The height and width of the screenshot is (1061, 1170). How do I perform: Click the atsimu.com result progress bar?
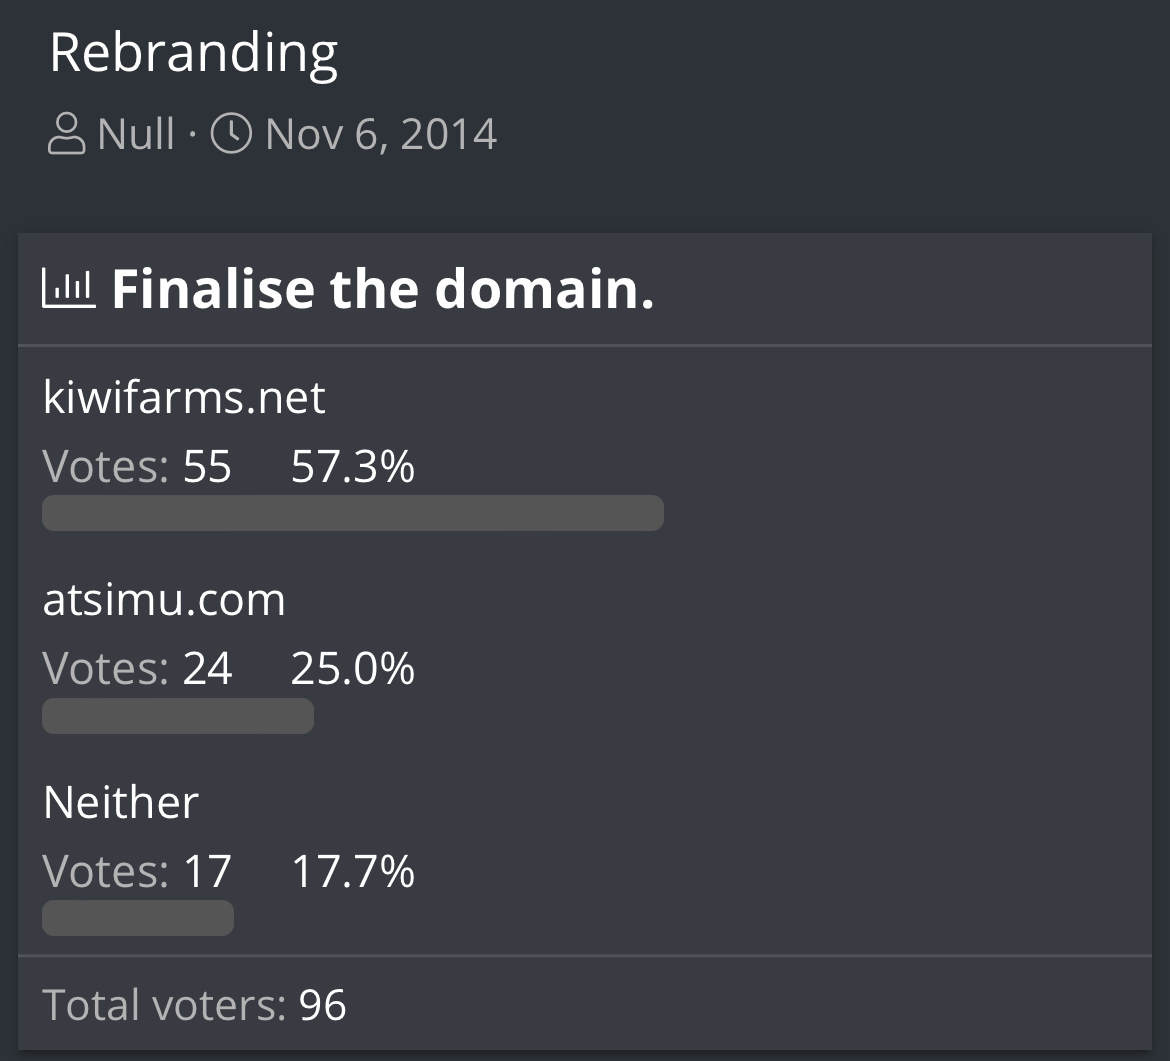[x=178, y=716]
